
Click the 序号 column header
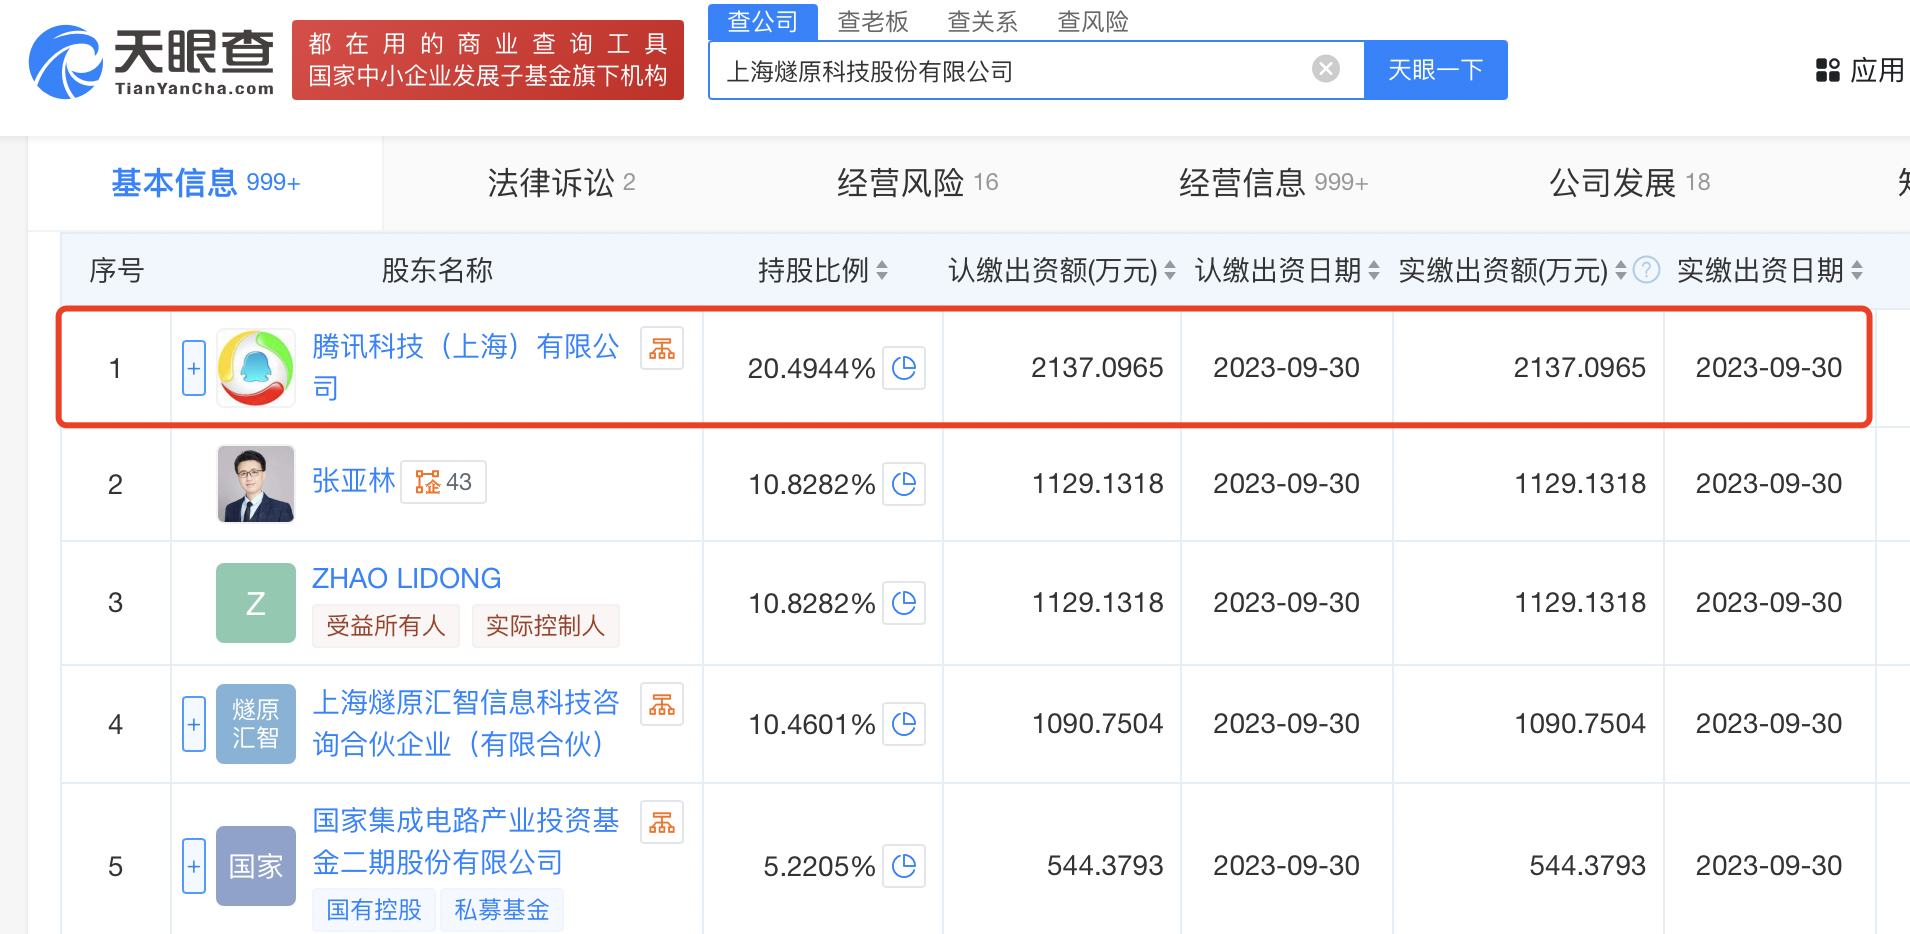116,270
